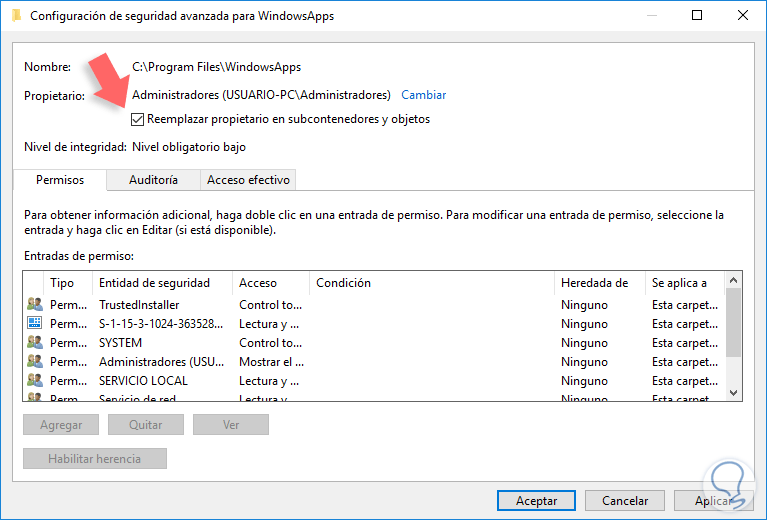This screenshot has width=767, height=520.
Task: Click the owner name Administradores (USUARIO-PC\Administradores)
Action: tap(261, 95)
